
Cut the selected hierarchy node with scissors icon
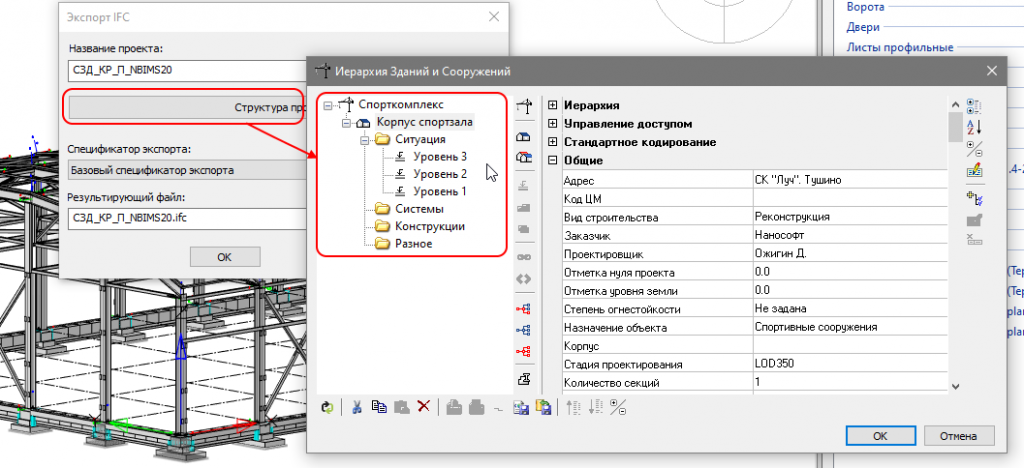(x=357, y=407)
